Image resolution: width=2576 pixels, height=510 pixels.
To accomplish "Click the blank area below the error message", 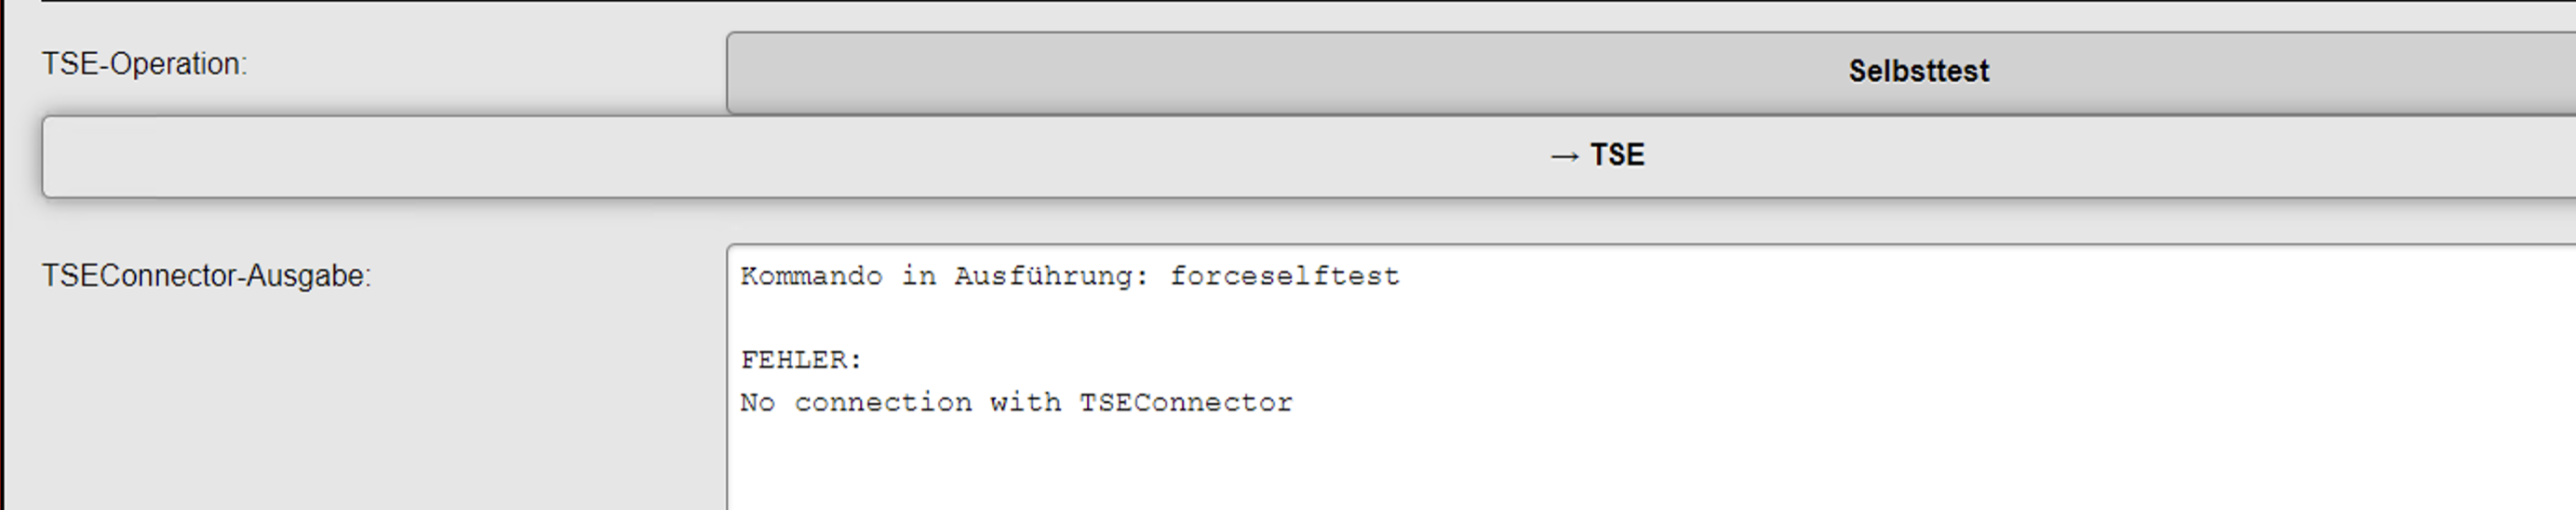I will (x=1200, y=465).
